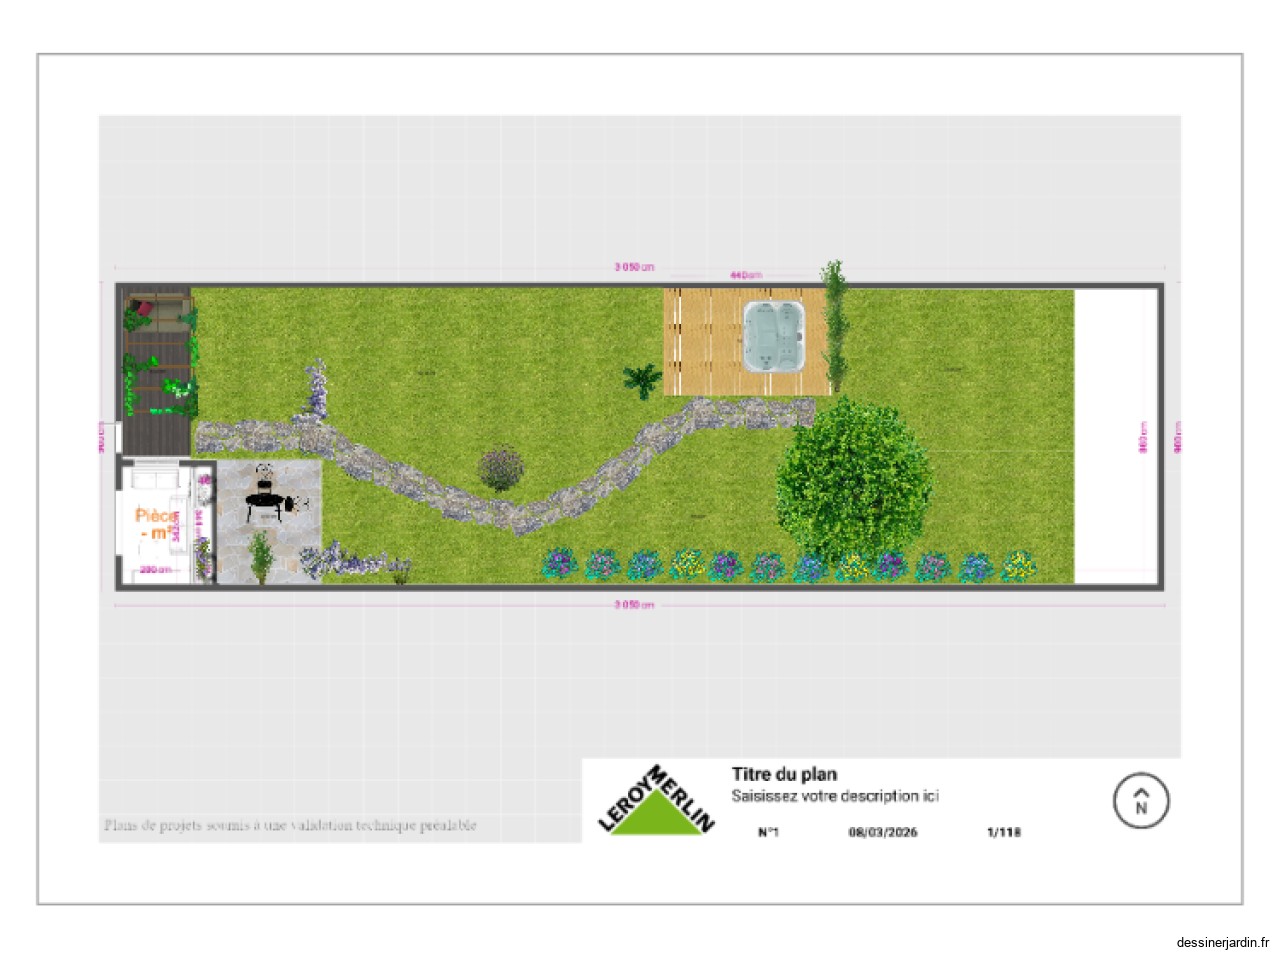
Task: Select the large round green bush
Action: (x=853, y=480)
